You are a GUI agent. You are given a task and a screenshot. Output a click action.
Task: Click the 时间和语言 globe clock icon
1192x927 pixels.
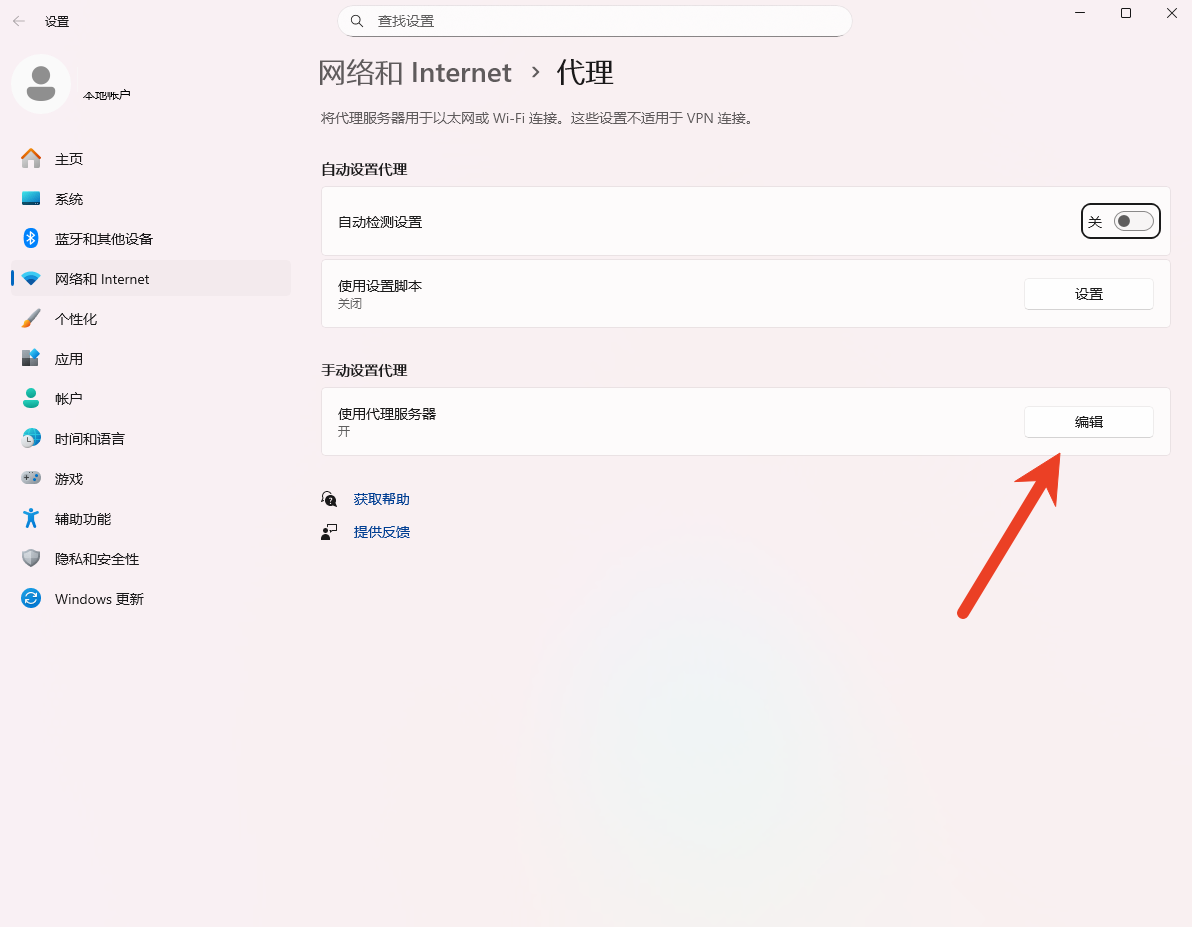point(31,439)
